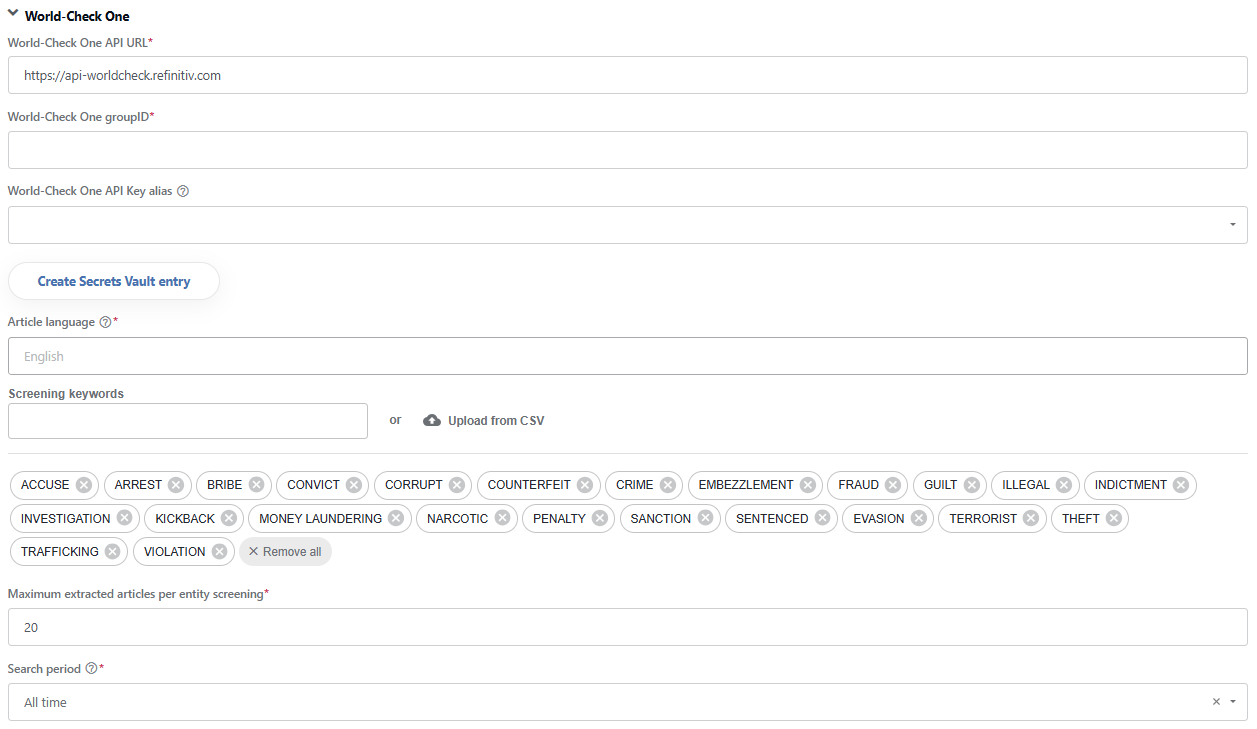Remove the EVASION keyword chip
This screenshot has height=729, width=1257.
pyautogui.click(x=918, y=518)
